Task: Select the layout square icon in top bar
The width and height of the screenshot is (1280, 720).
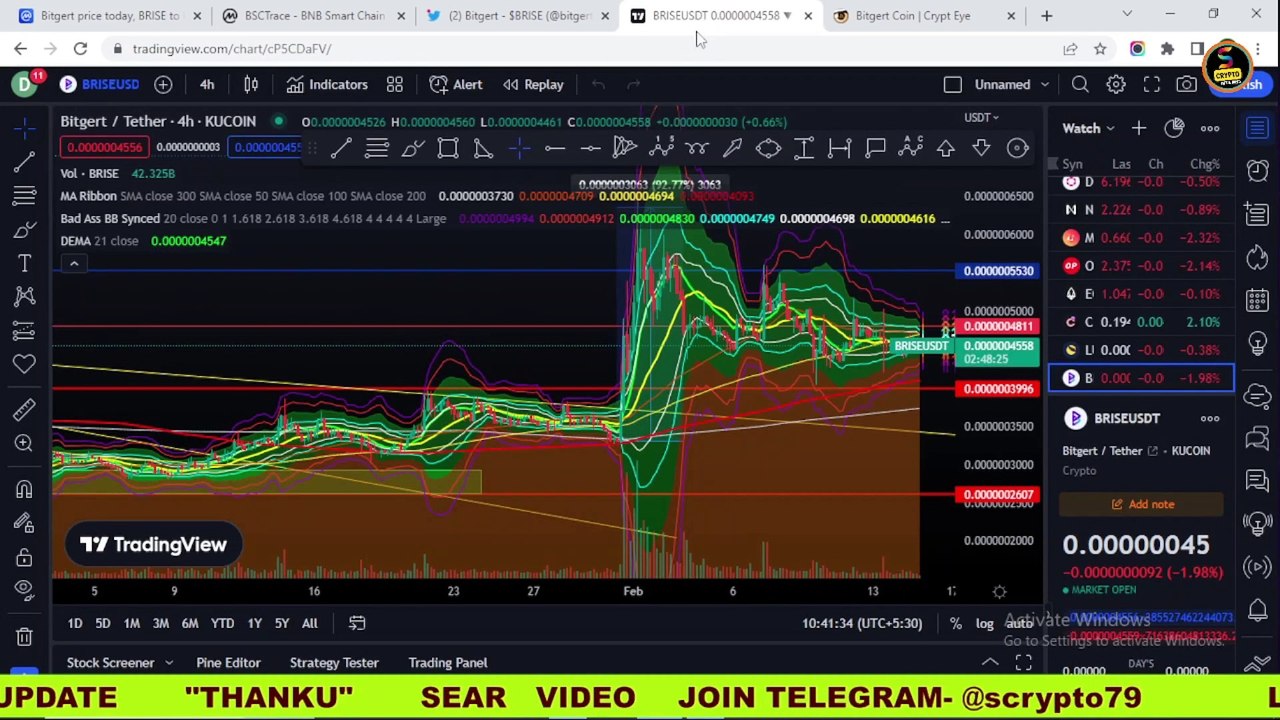Action: pos(953,85)
